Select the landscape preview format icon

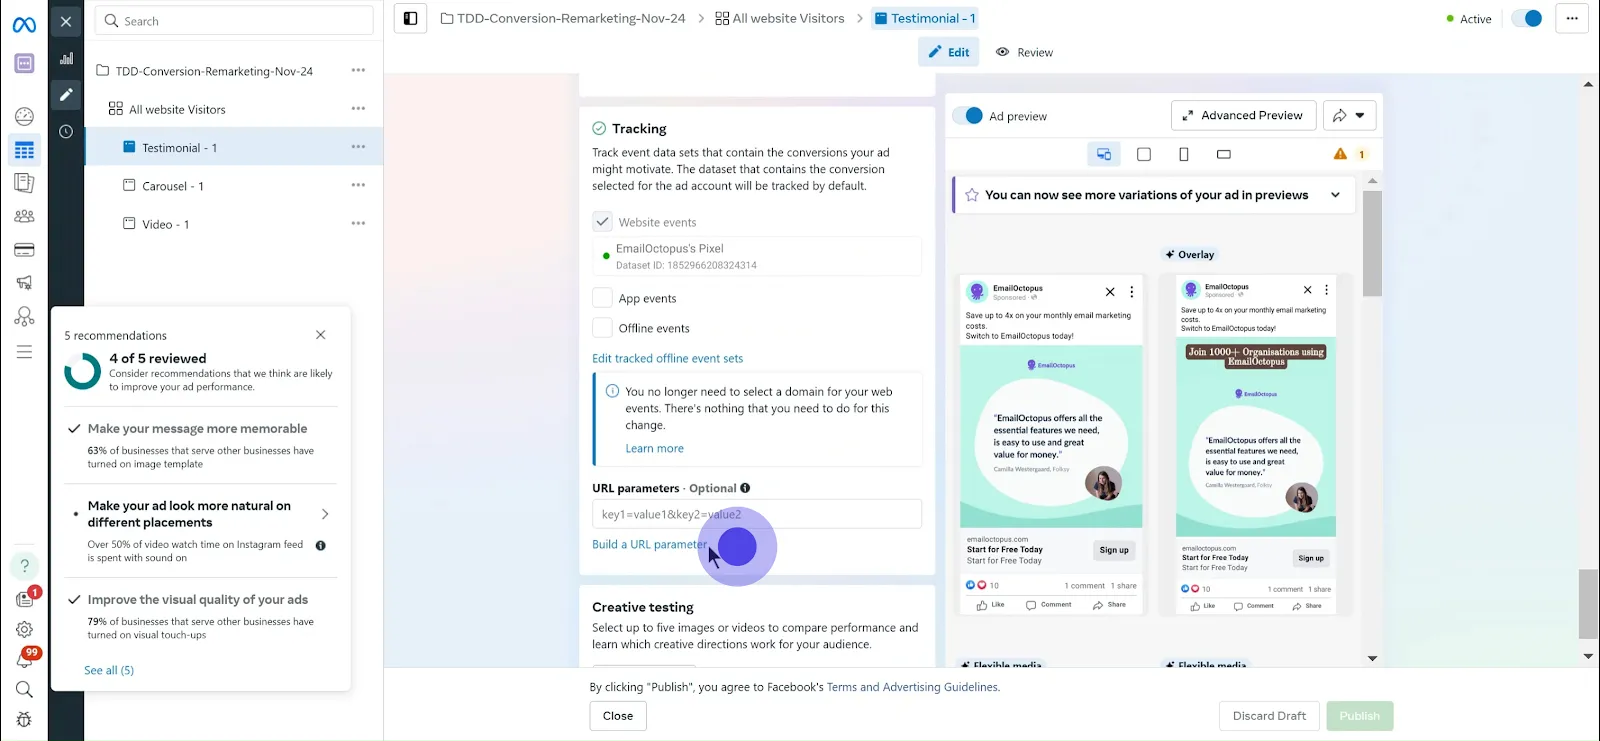point(1224,154)
